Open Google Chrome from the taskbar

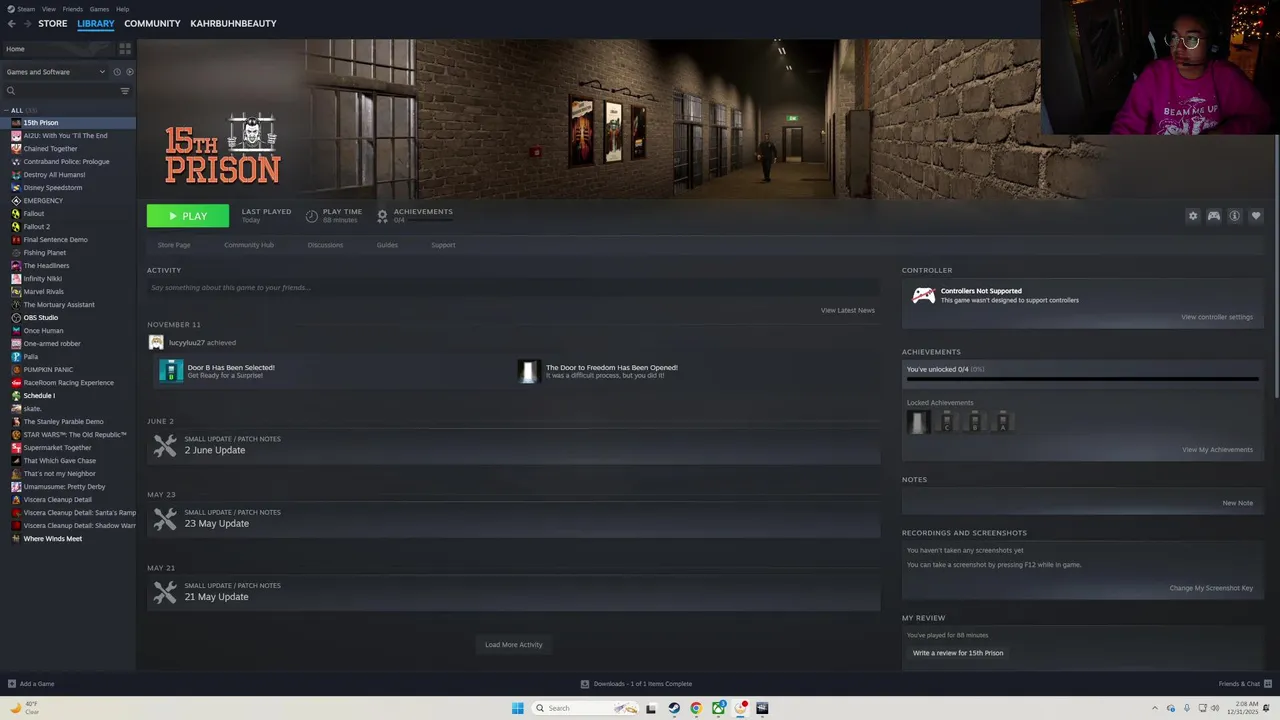click(x=696, y=708)
